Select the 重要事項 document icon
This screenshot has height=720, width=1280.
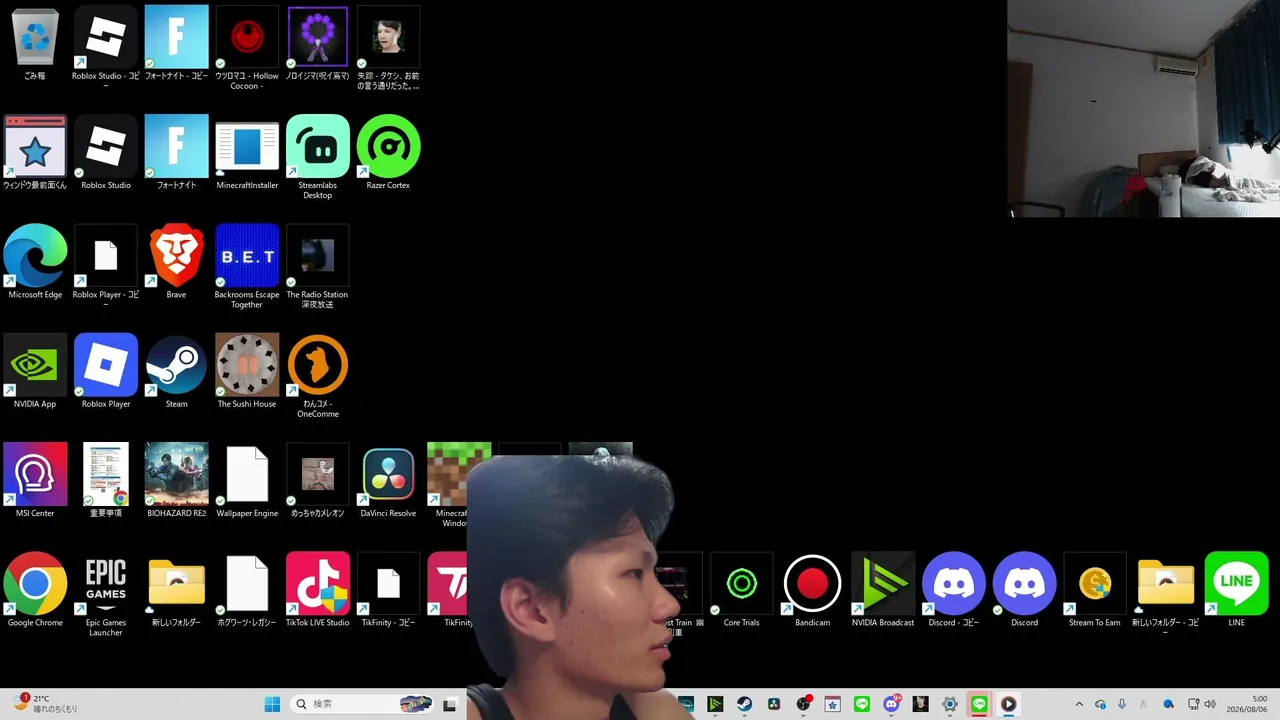pos(105,480)
